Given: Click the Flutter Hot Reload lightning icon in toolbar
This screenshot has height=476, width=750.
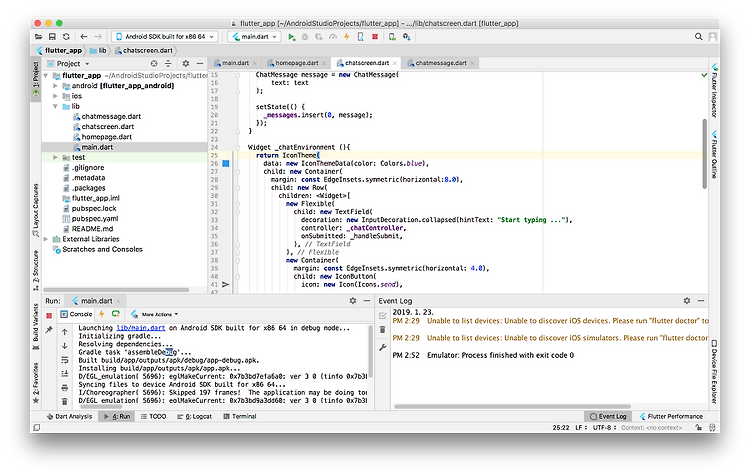Looking at the screenshot, I should [347, 37].
